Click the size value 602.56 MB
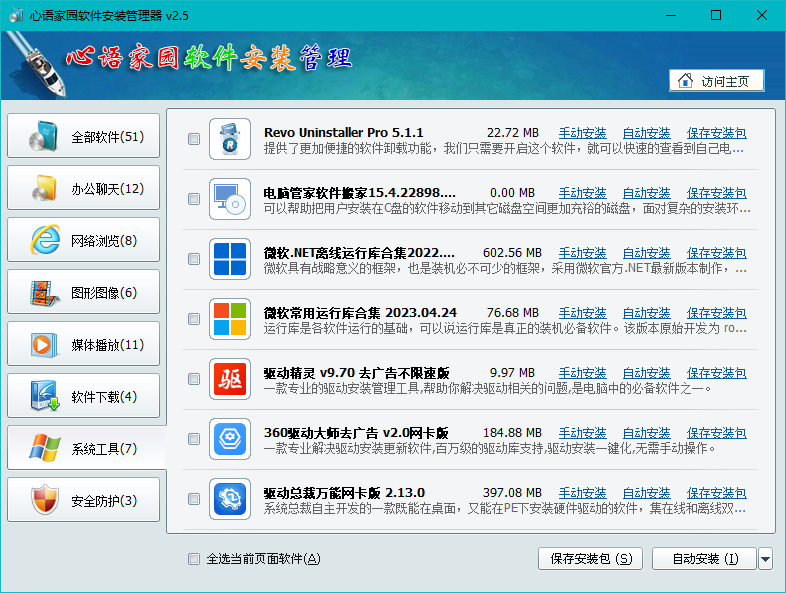This screenshot has height=593, width=786. (512, 253)
